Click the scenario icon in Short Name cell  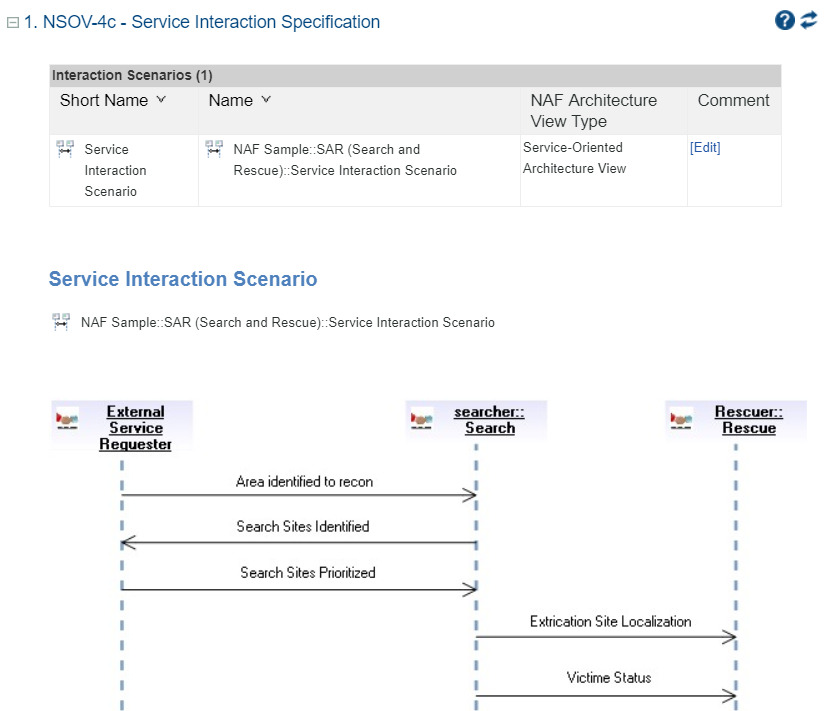(x=65, y=149)
